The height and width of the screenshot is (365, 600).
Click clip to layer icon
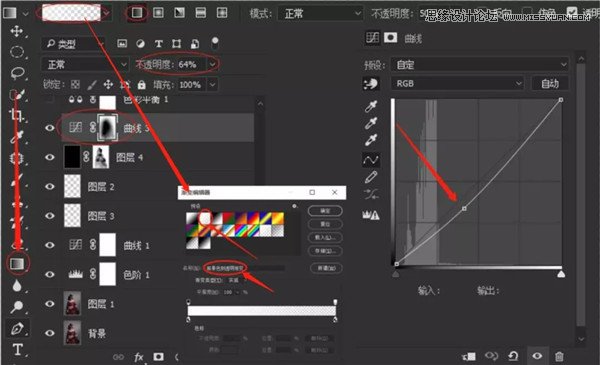coord(469,357)
